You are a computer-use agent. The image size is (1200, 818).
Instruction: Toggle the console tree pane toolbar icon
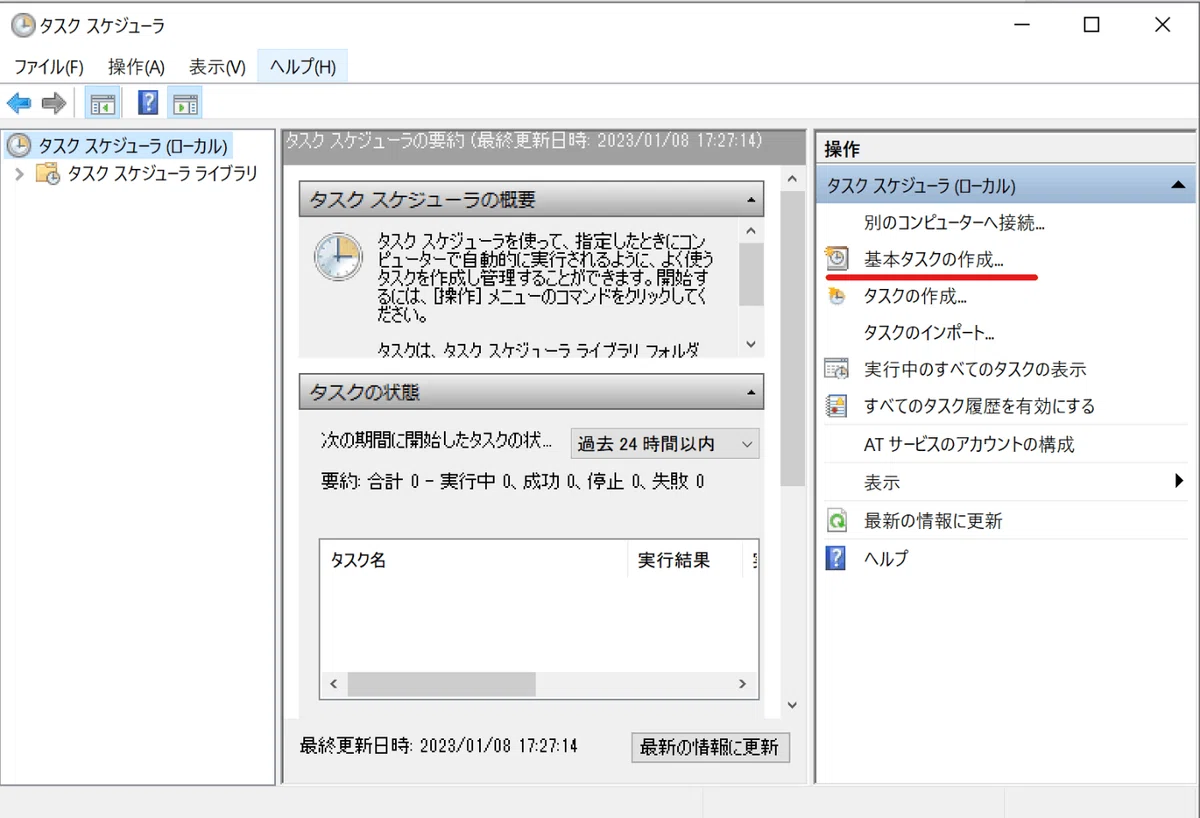(102, 102)
